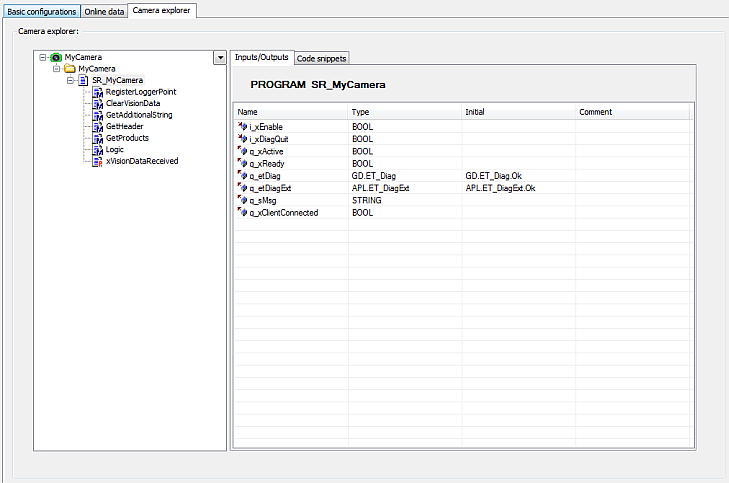Click the q_etDiag variable name
This screenshot has width=729, height=483.
coord(265,176)
